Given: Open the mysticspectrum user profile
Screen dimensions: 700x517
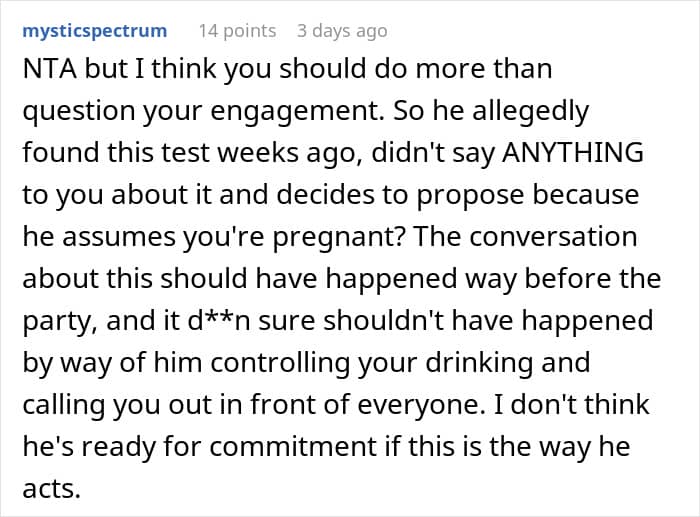Looking at the screenshot, I should [x=94, y=31].
